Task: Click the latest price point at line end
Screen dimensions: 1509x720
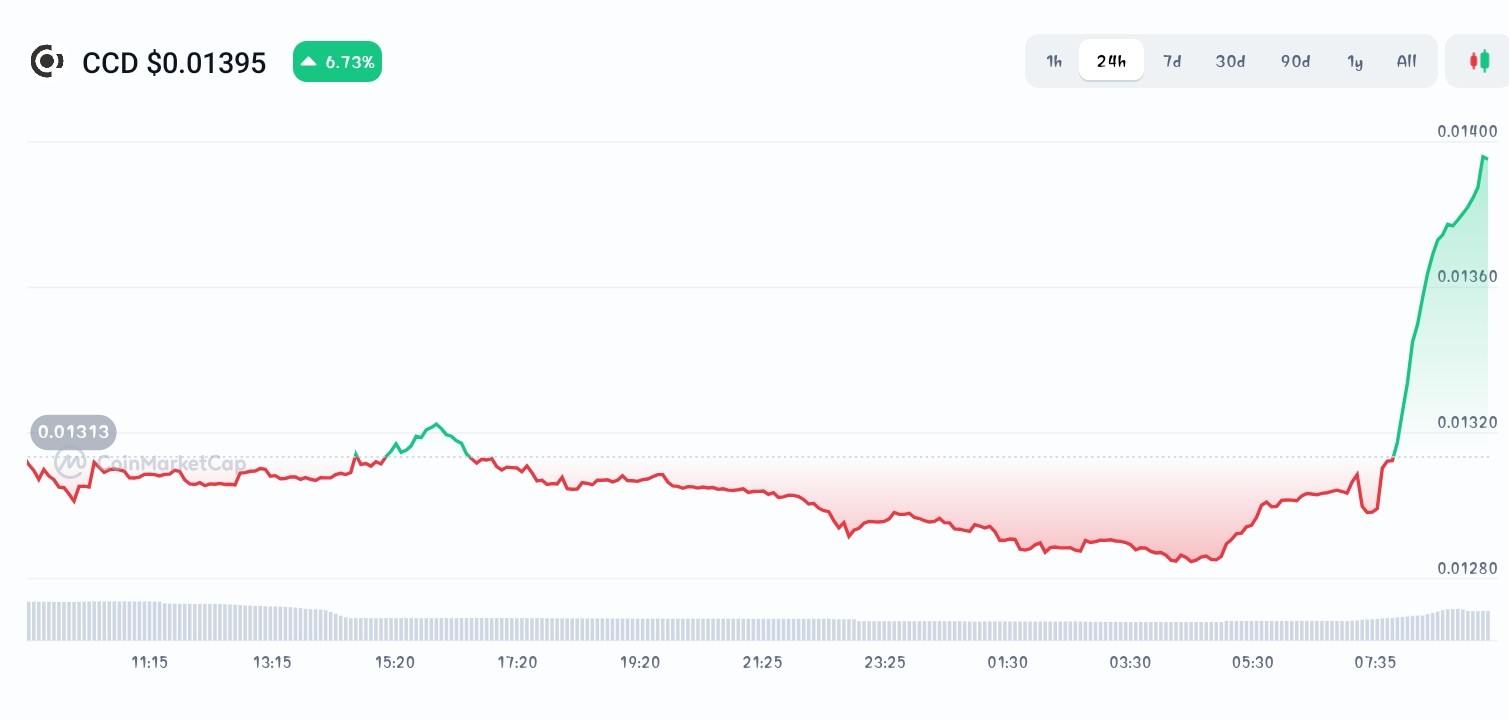Action: point(1485,158)
